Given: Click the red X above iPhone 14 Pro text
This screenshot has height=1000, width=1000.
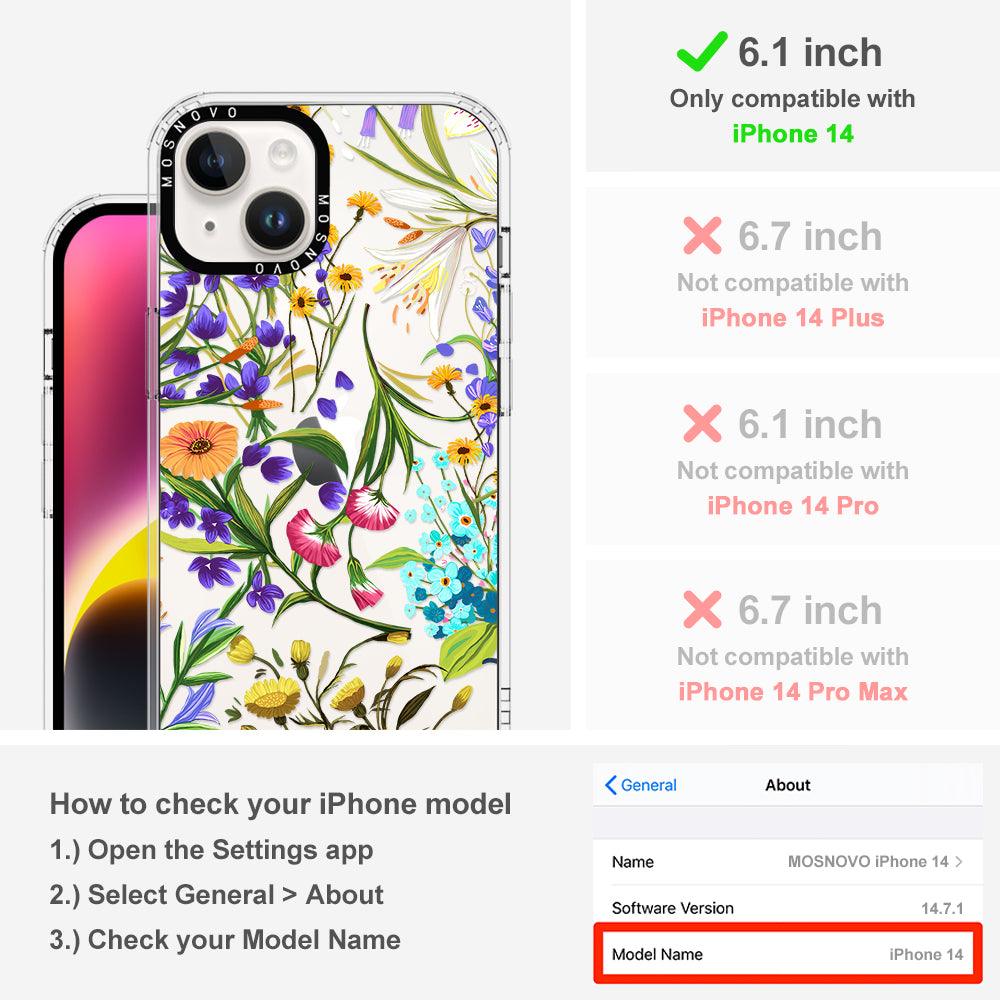Looking at the screenshot, I should click(x=702, y=423).
